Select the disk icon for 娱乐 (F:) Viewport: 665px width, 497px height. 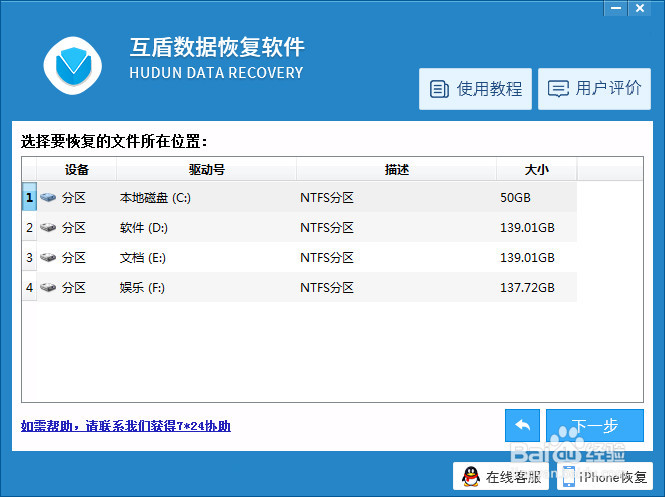point(48,288)
